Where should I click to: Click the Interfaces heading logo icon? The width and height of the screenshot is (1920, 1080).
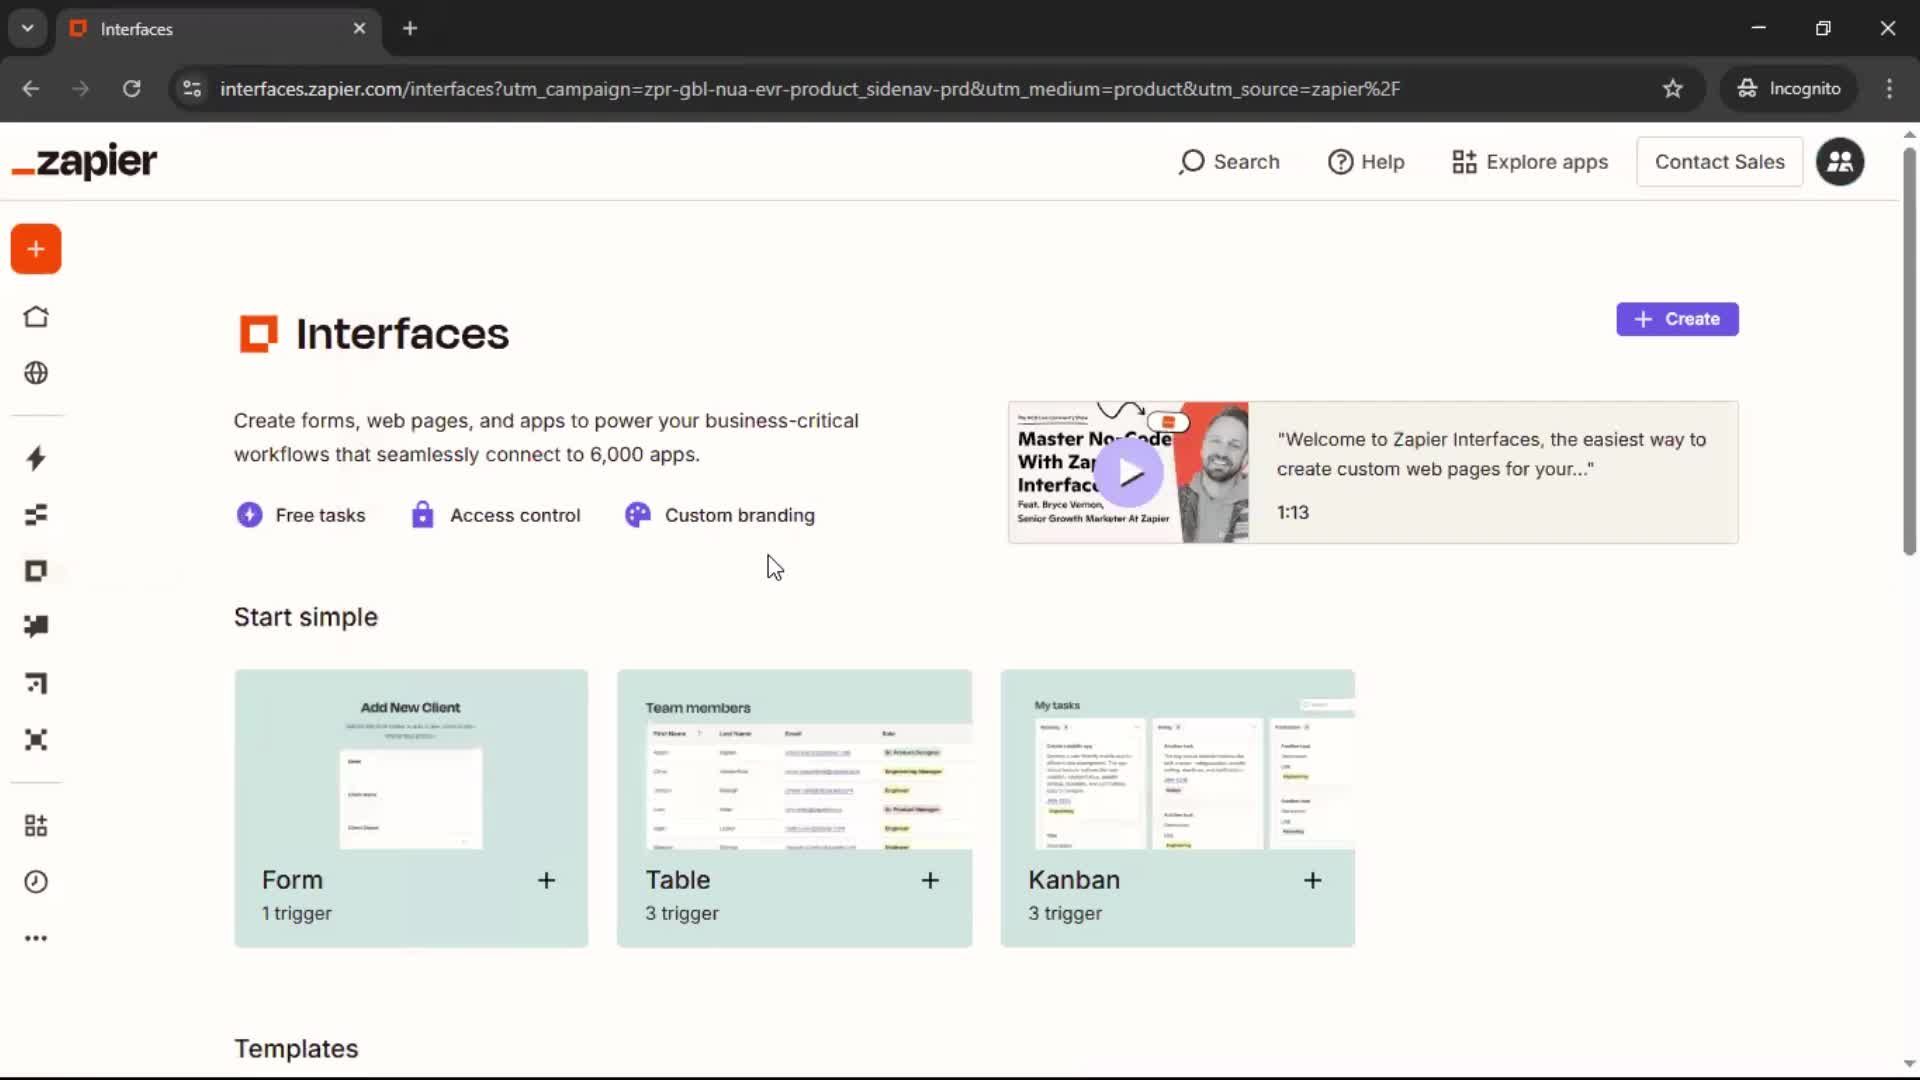pos(258,334)
